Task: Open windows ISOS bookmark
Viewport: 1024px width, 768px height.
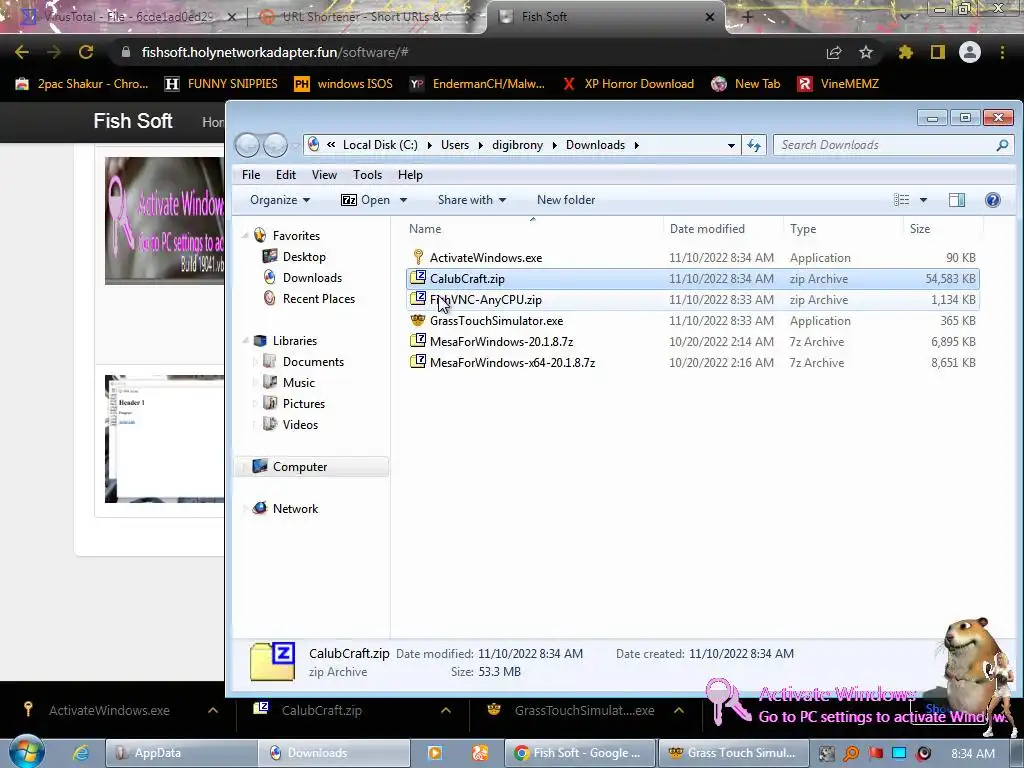Action: pos(344,84)
